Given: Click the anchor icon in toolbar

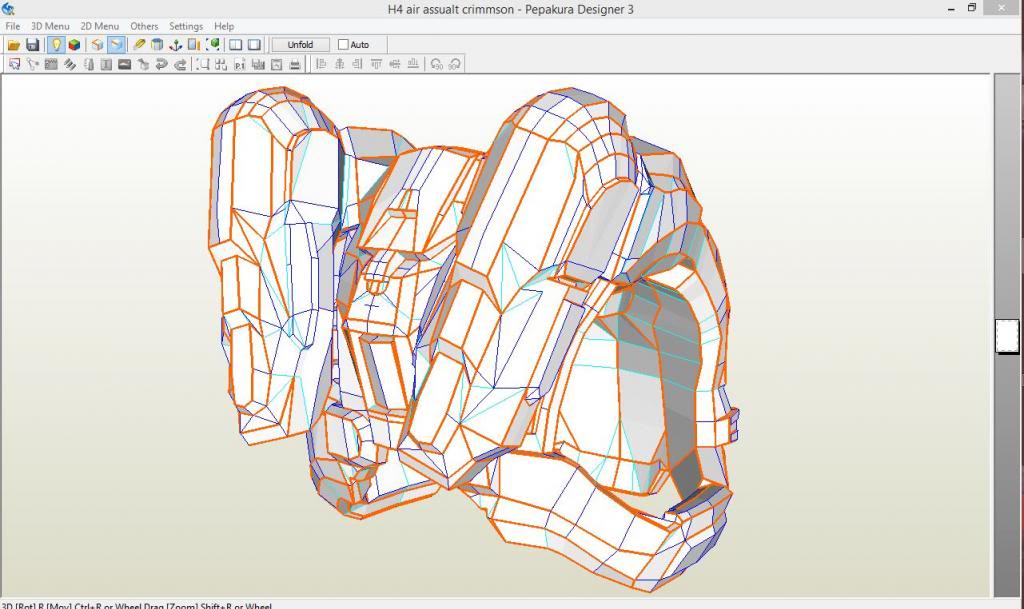Looking at the screenshot, I should tap(176, 45).
